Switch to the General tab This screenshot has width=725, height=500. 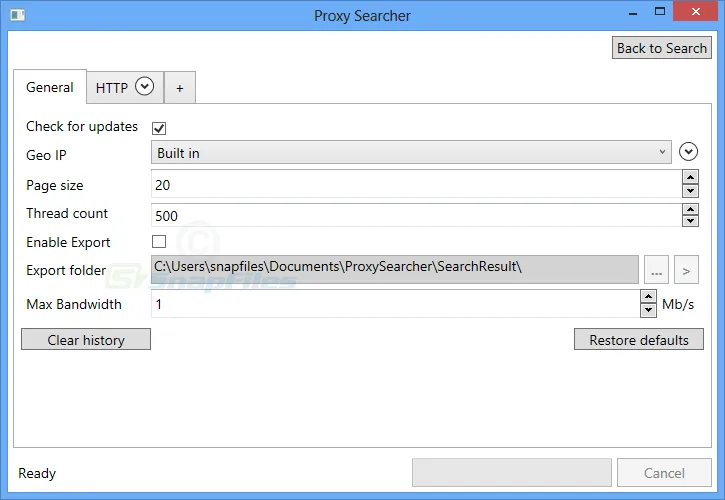pyautogui.click(x=49, y=87)
